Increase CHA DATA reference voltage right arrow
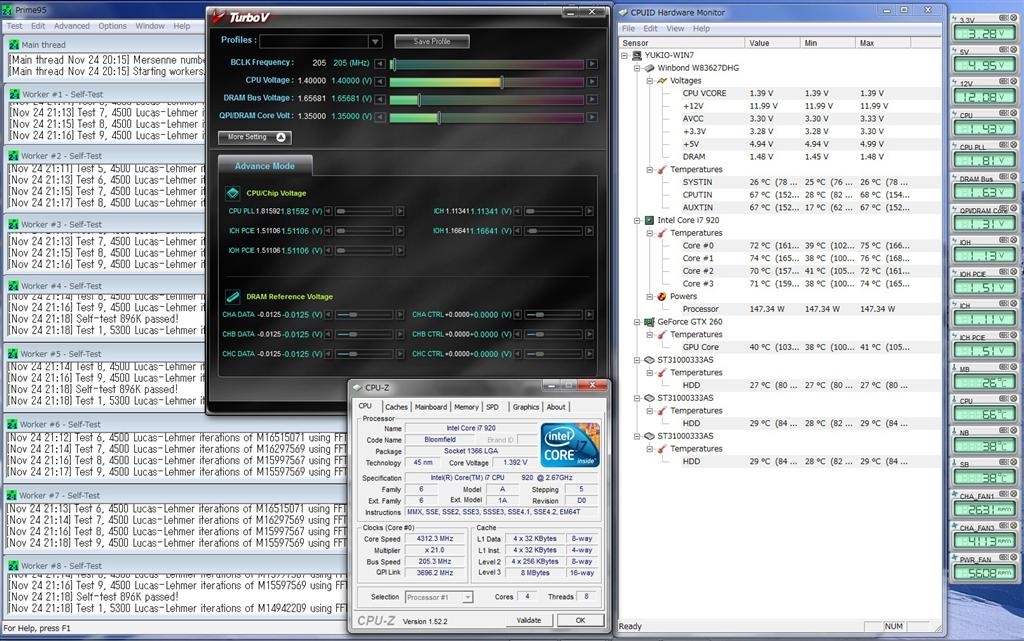 [x=400, y=315]
